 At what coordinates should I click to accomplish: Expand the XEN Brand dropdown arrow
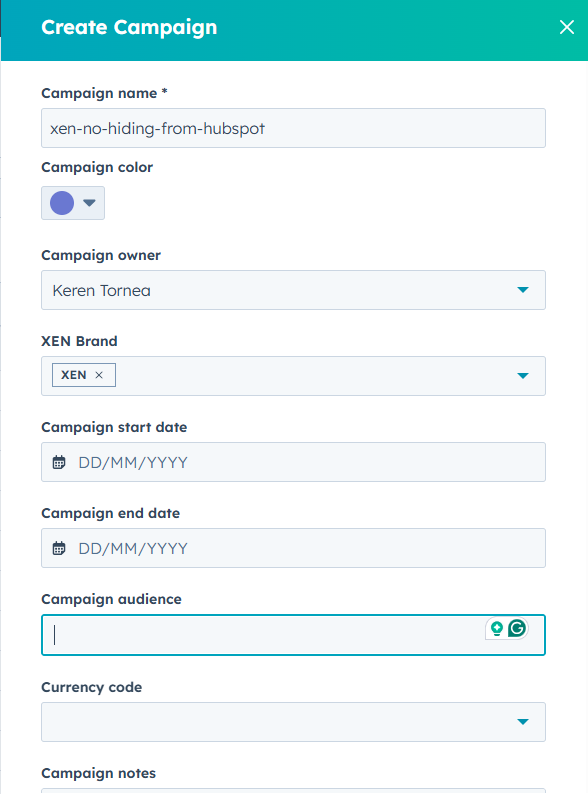(523, 376)
